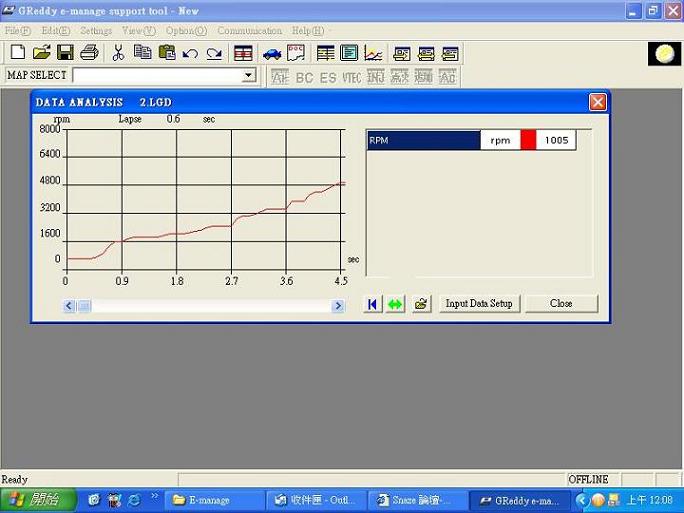684x513 pixels.
Task: Open log file via folder icon in dialog
Action: [x=422, y=304]
